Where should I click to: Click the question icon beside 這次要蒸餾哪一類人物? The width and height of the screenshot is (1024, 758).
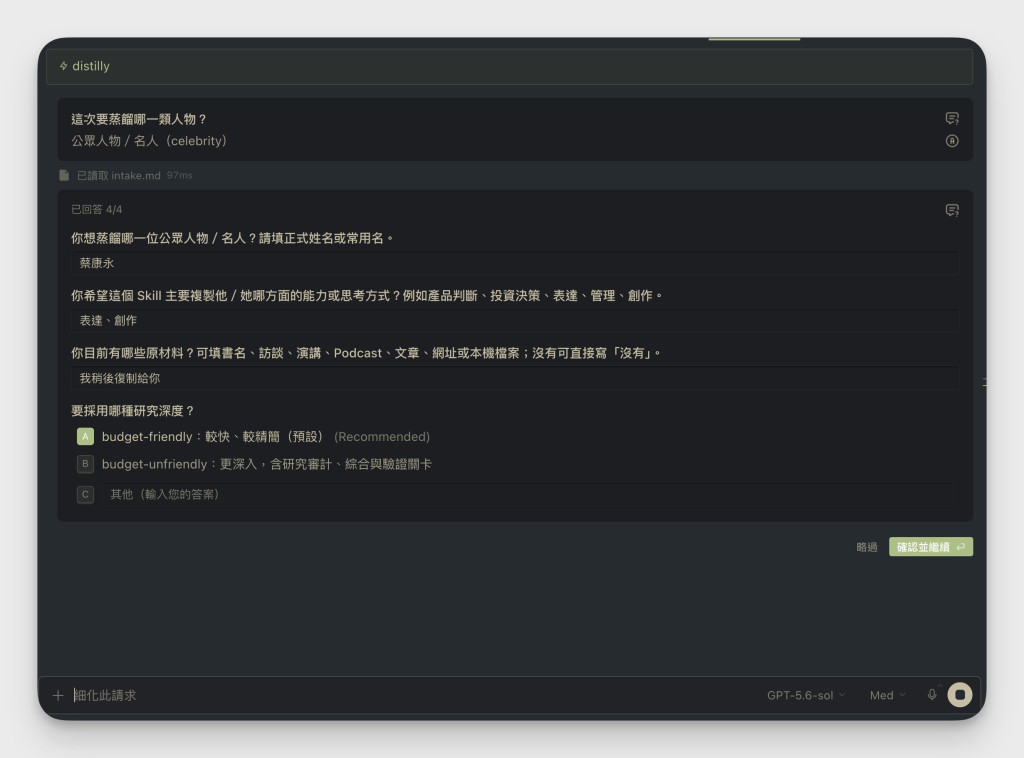point(952,118)
